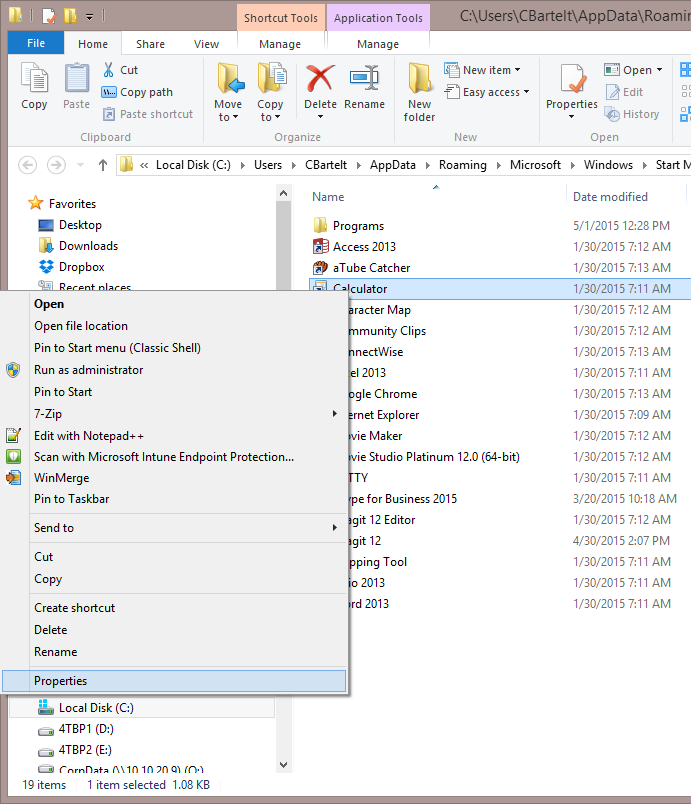Switch to the Share tab
Screen dimensions: 691x804
pos(150,44)
